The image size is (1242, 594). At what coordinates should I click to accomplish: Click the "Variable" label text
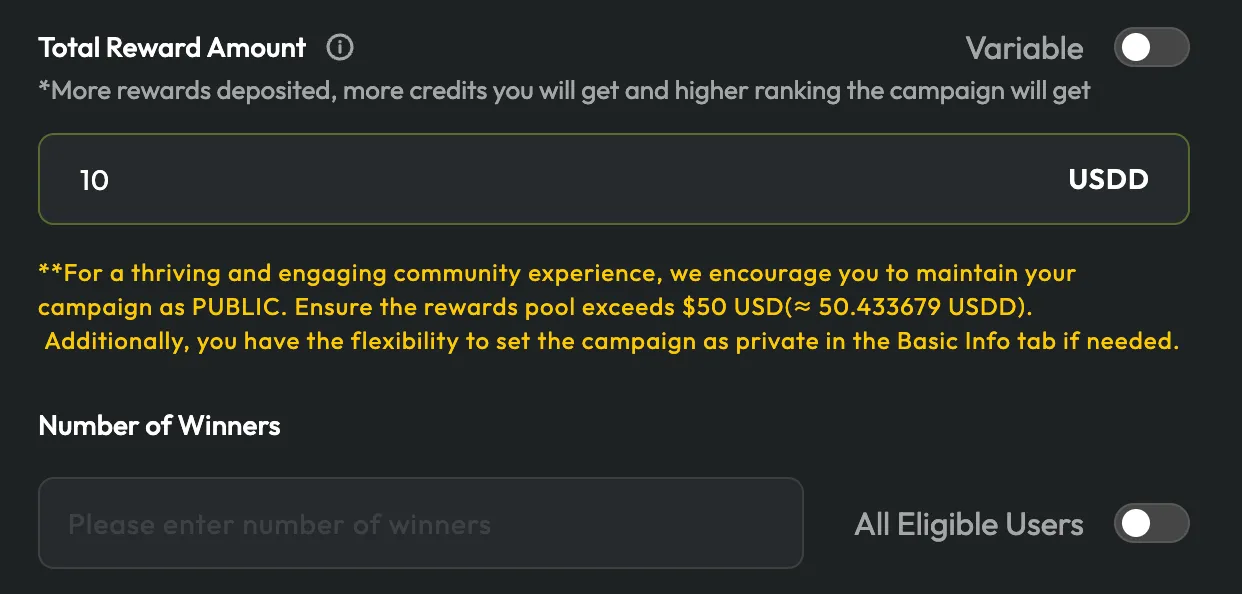[x=1024, y=48]
